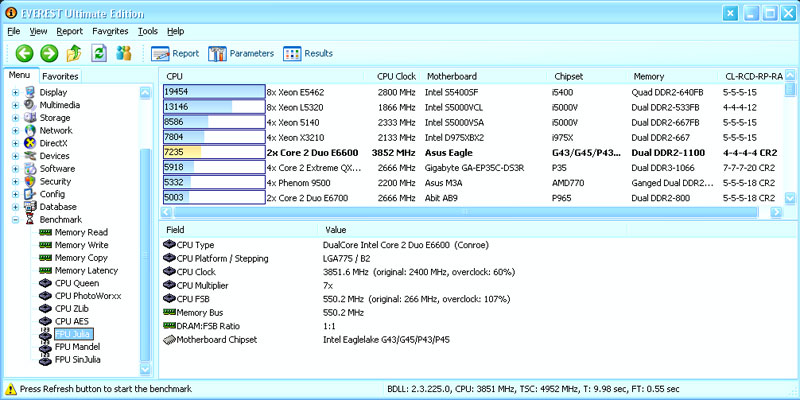Open the Favorites menu
The height and width of the screenshot is (400, 800).
tap(110, 31)
